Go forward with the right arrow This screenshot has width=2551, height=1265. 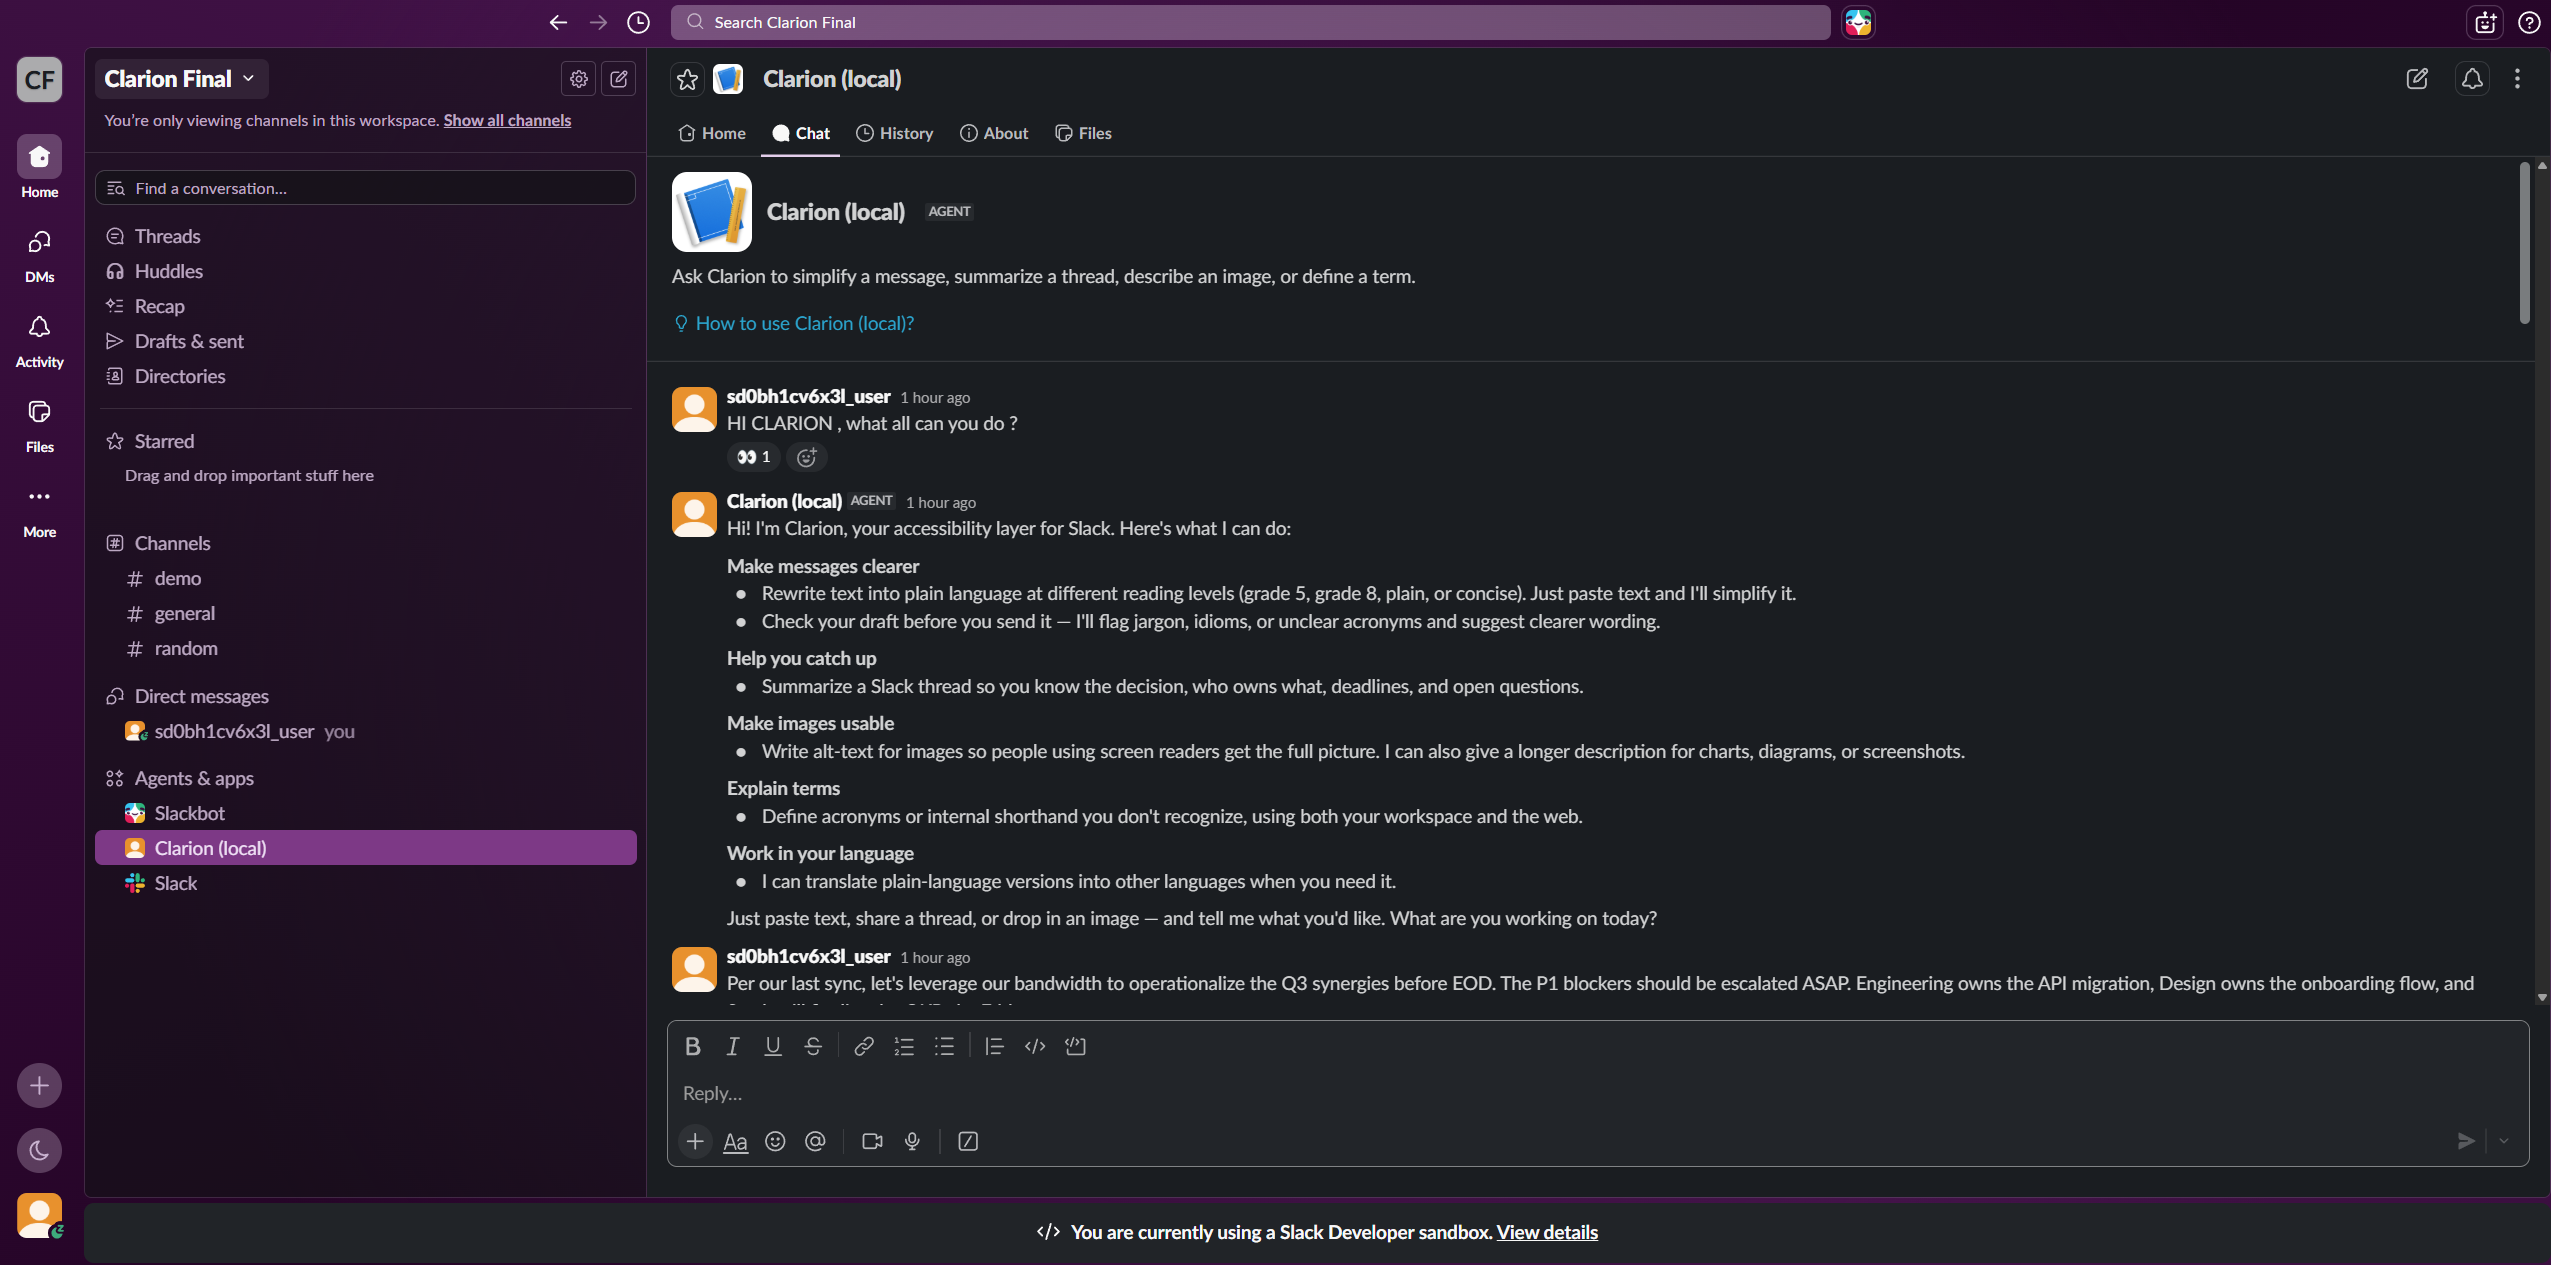(x=598, y=22)
